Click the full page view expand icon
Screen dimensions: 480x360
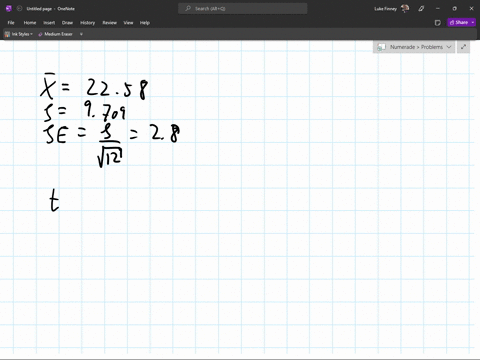(463, 47)
